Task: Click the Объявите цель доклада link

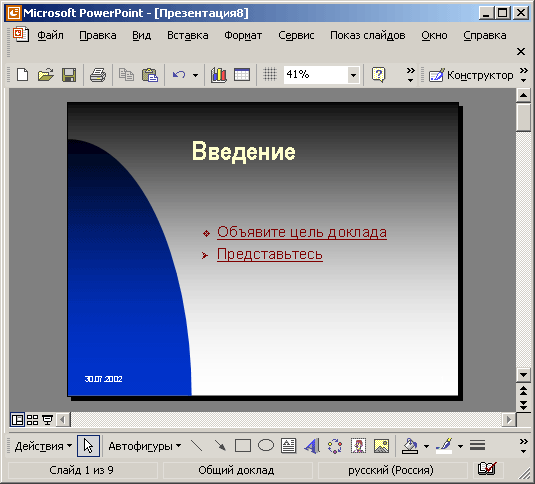Action: (x=302, y=232)
